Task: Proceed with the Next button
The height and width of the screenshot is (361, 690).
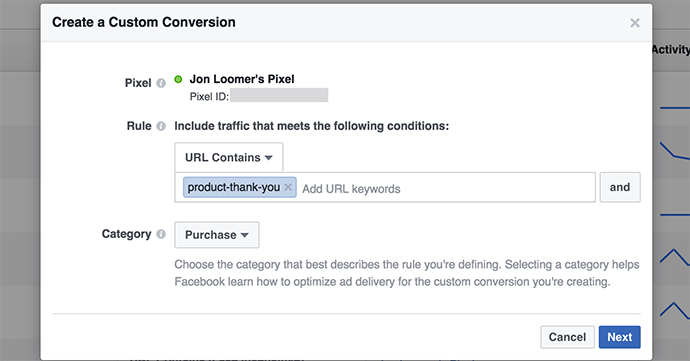Action: coord(620,337)
